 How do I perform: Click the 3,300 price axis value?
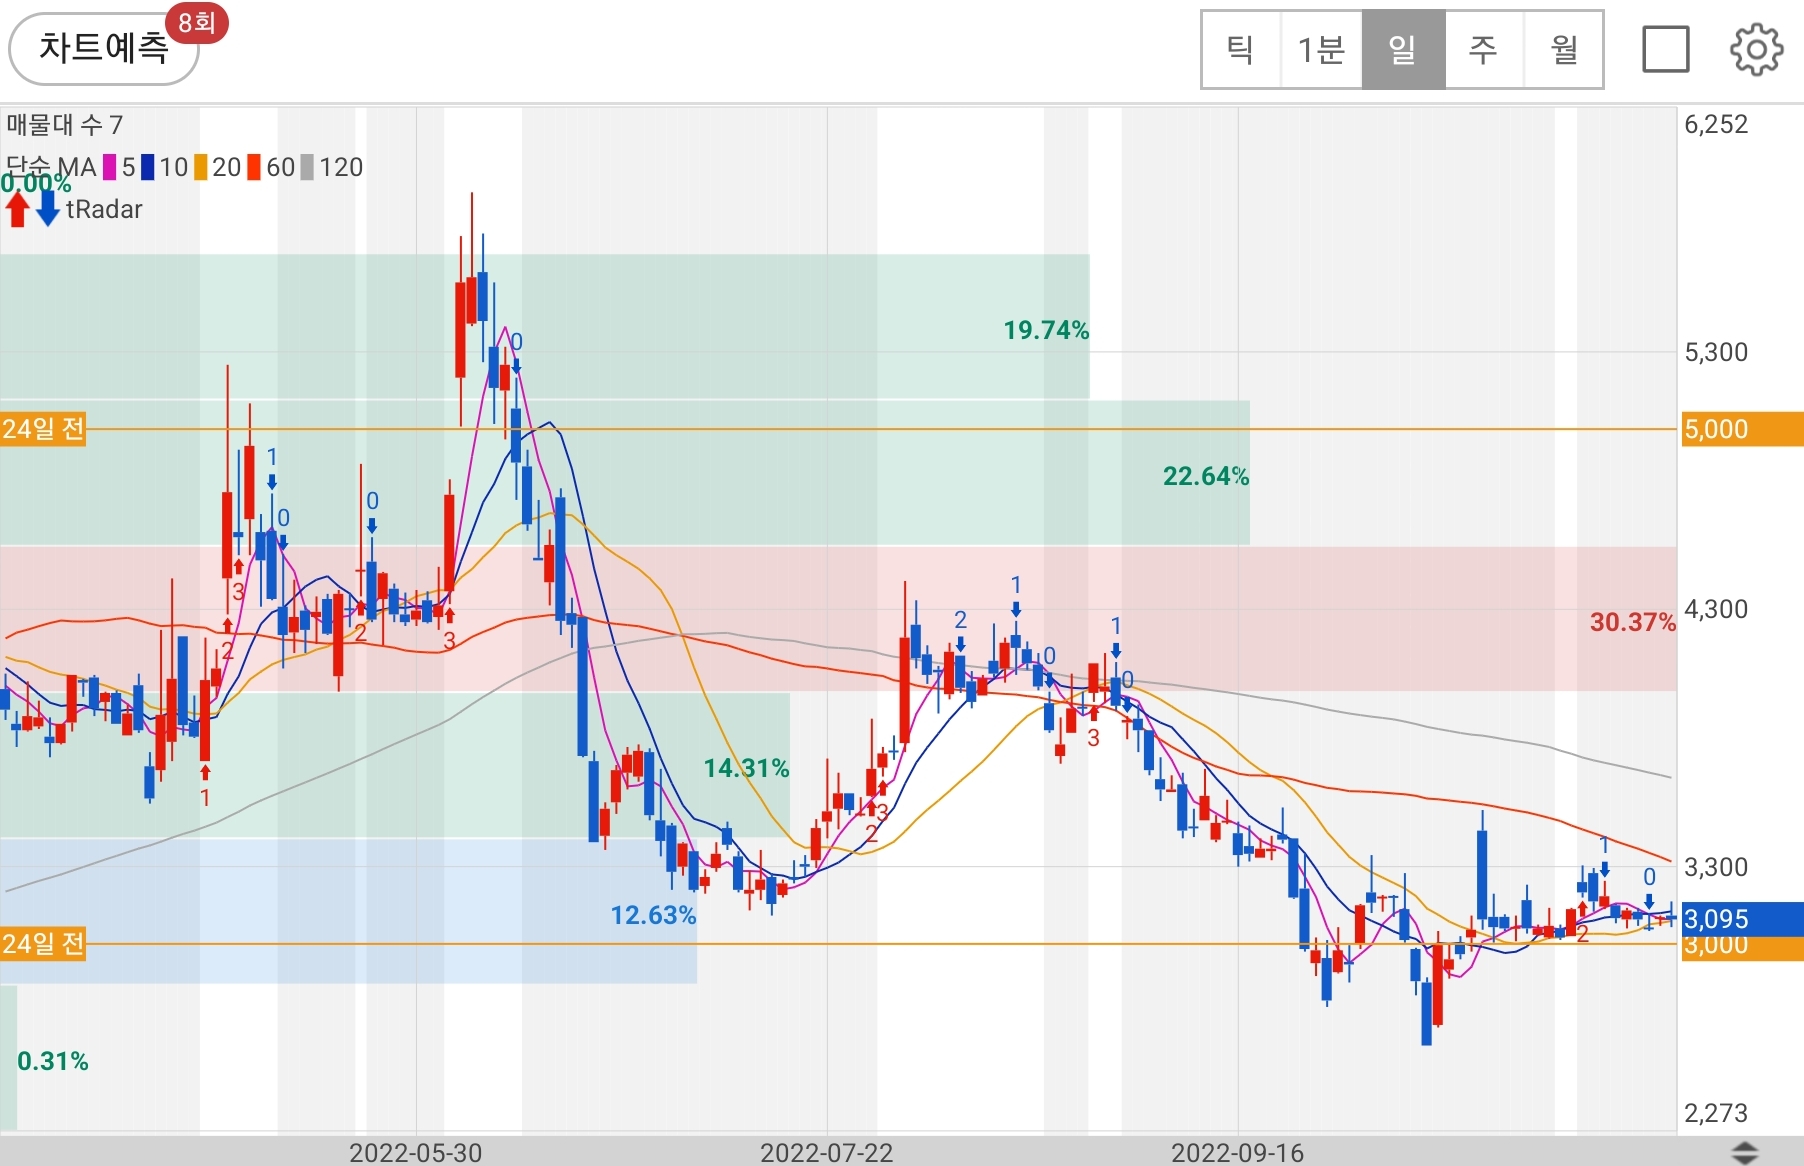(1716, 867)
